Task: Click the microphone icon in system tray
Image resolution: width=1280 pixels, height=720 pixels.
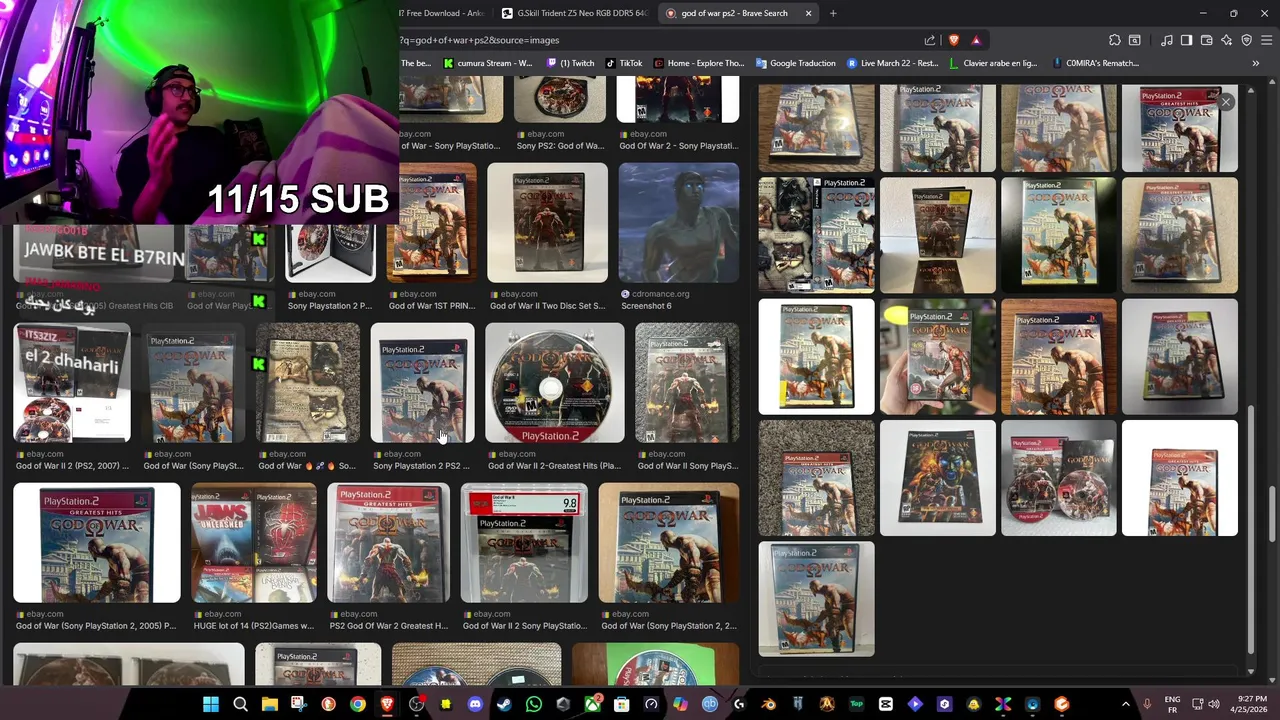Action: point(1147,704)
